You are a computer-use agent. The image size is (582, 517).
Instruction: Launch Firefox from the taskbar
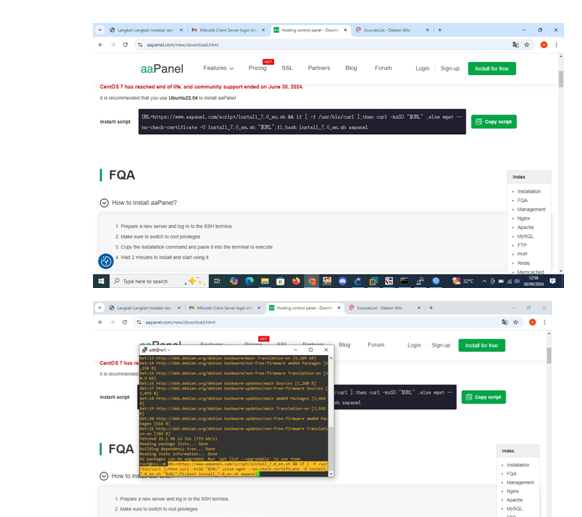296,281
